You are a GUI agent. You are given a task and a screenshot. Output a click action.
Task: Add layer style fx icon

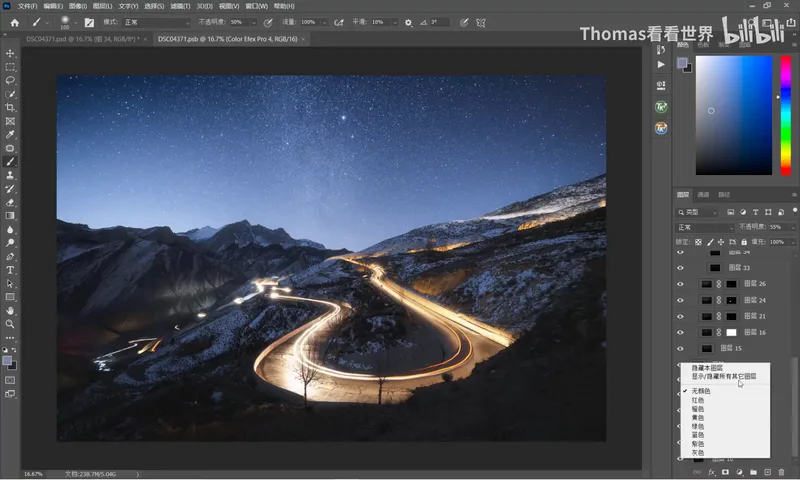[x=712, y=472]
